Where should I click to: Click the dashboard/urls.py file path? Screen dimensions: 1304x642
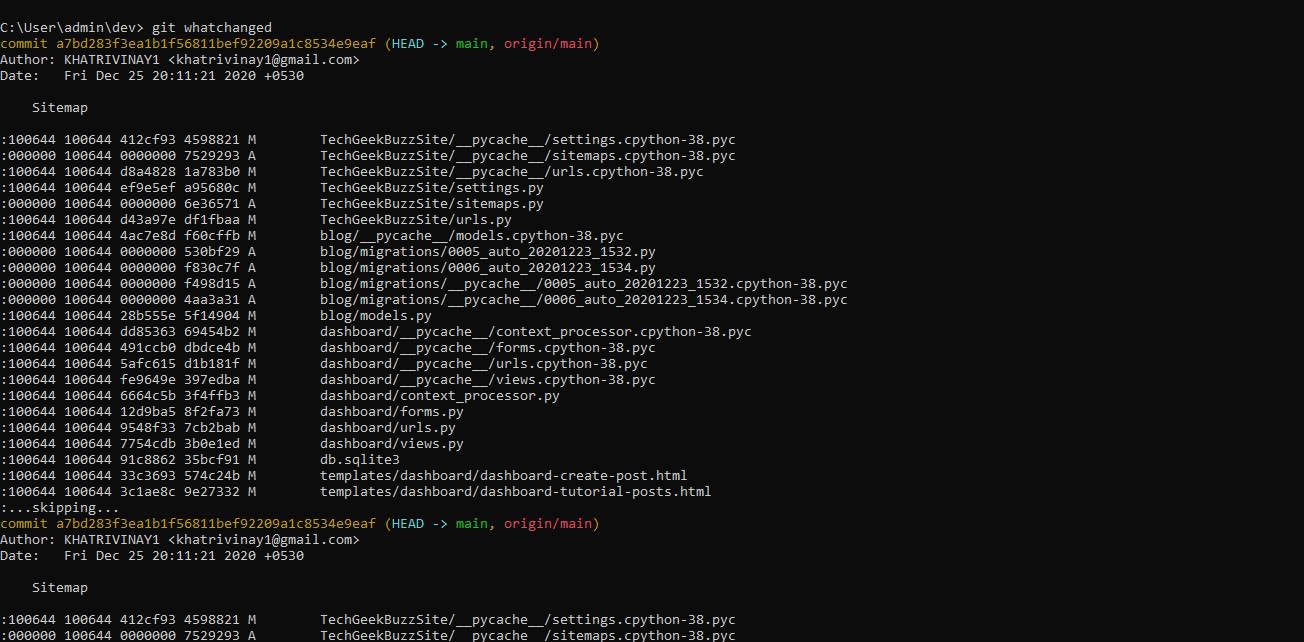pos(387,427)
